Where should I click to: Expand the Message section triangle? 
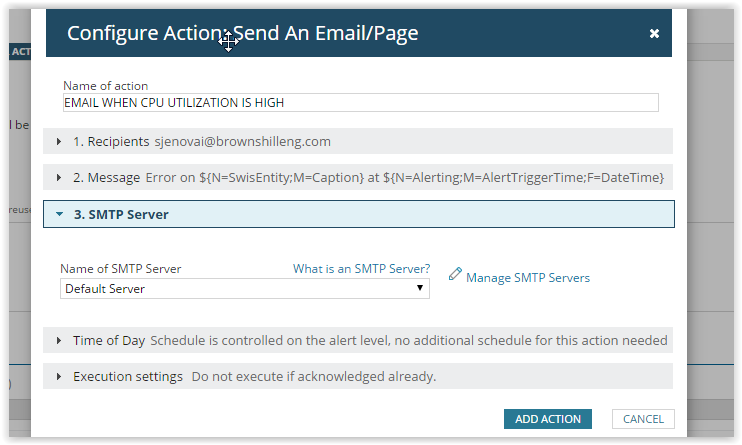point(59,178)
